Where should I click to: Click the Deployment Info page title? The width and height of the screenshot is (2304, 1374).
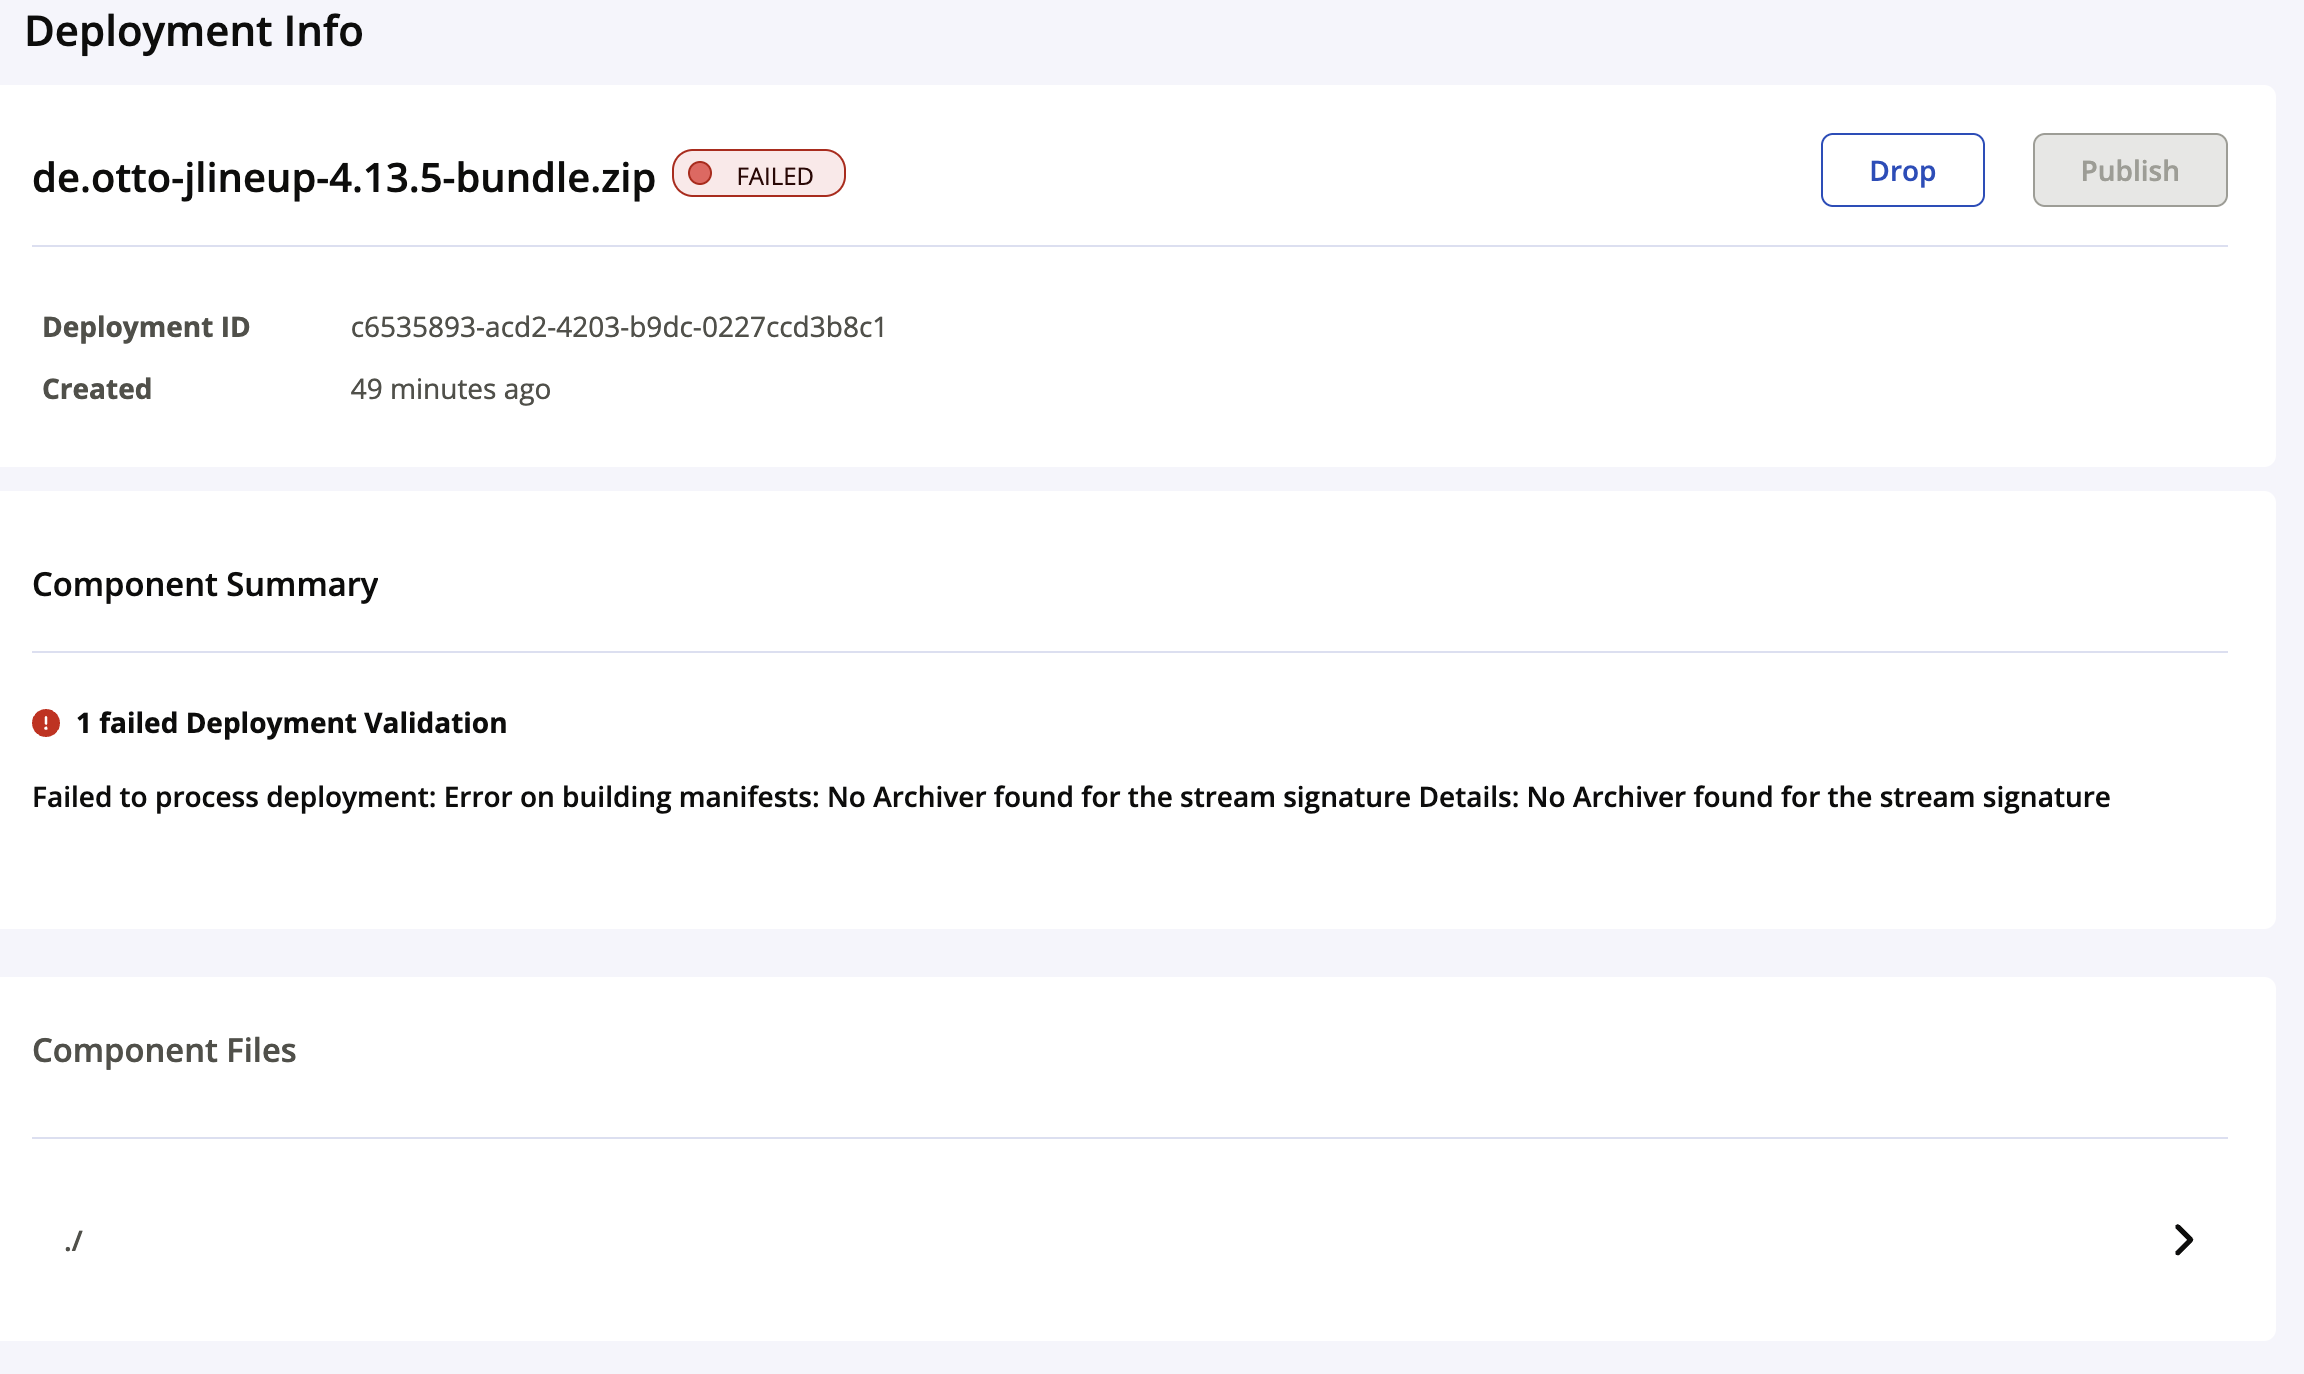tap(193, 31)
